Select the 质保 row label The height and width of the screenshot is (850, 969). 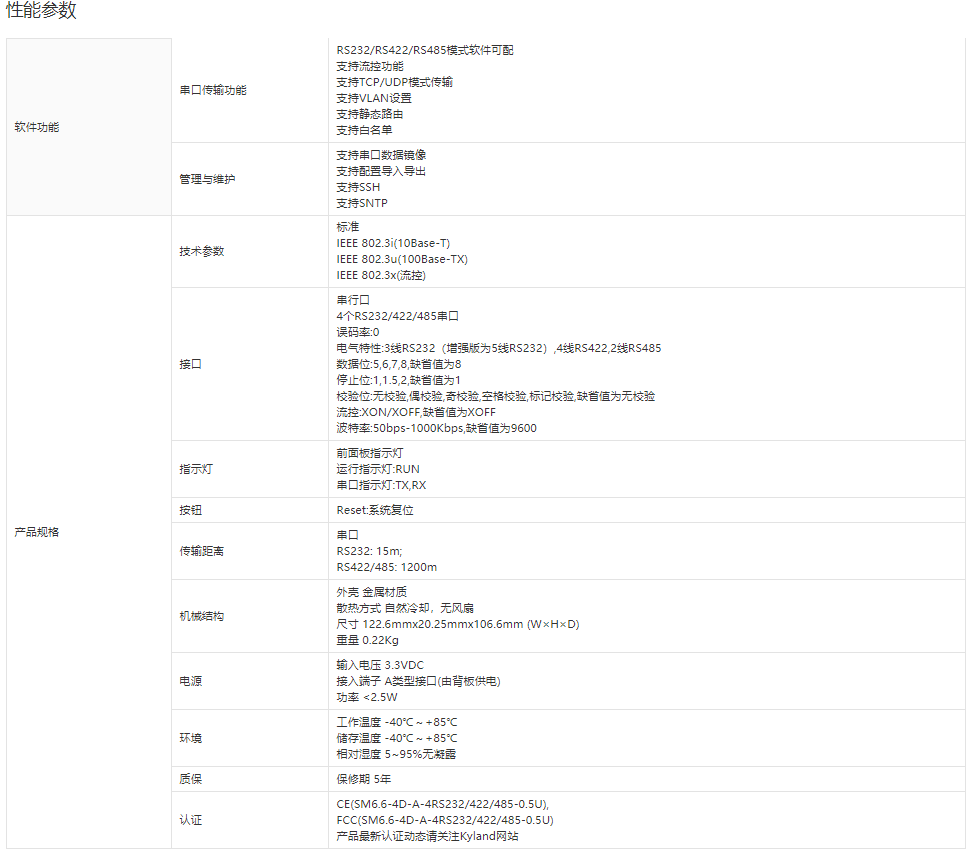[190, 779]
